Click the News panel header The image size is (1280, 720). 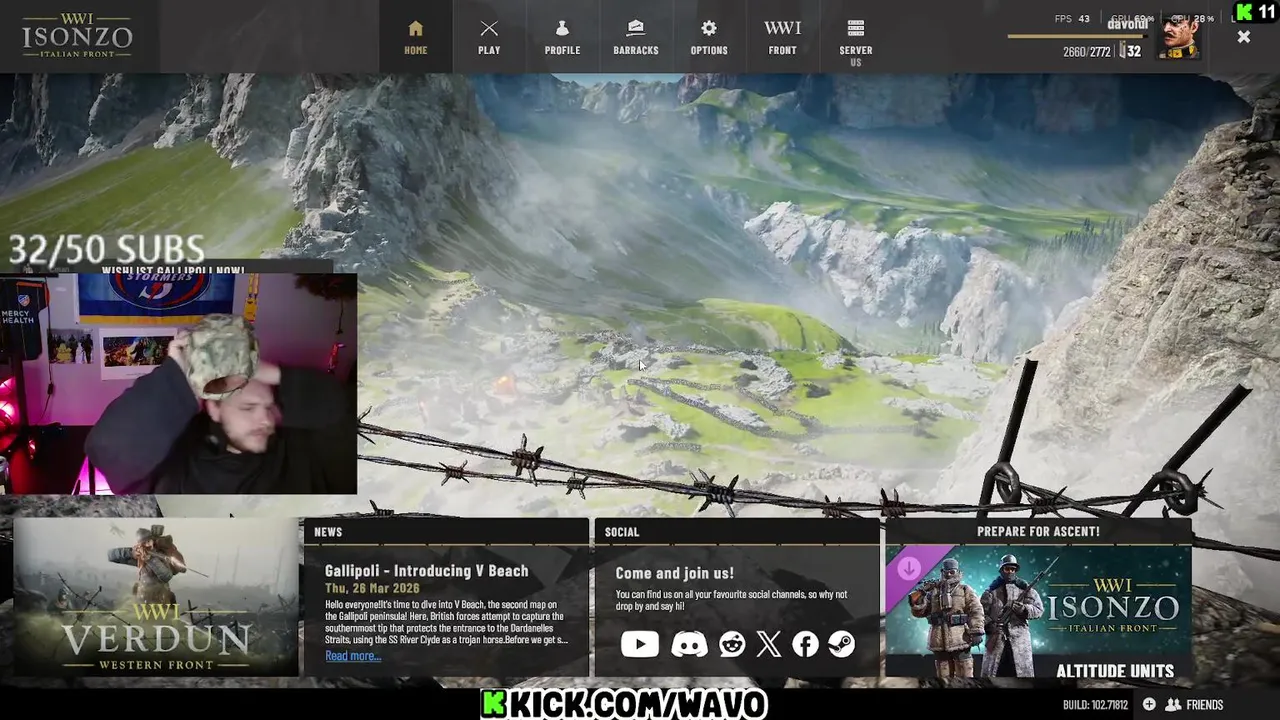pos(446,531)
